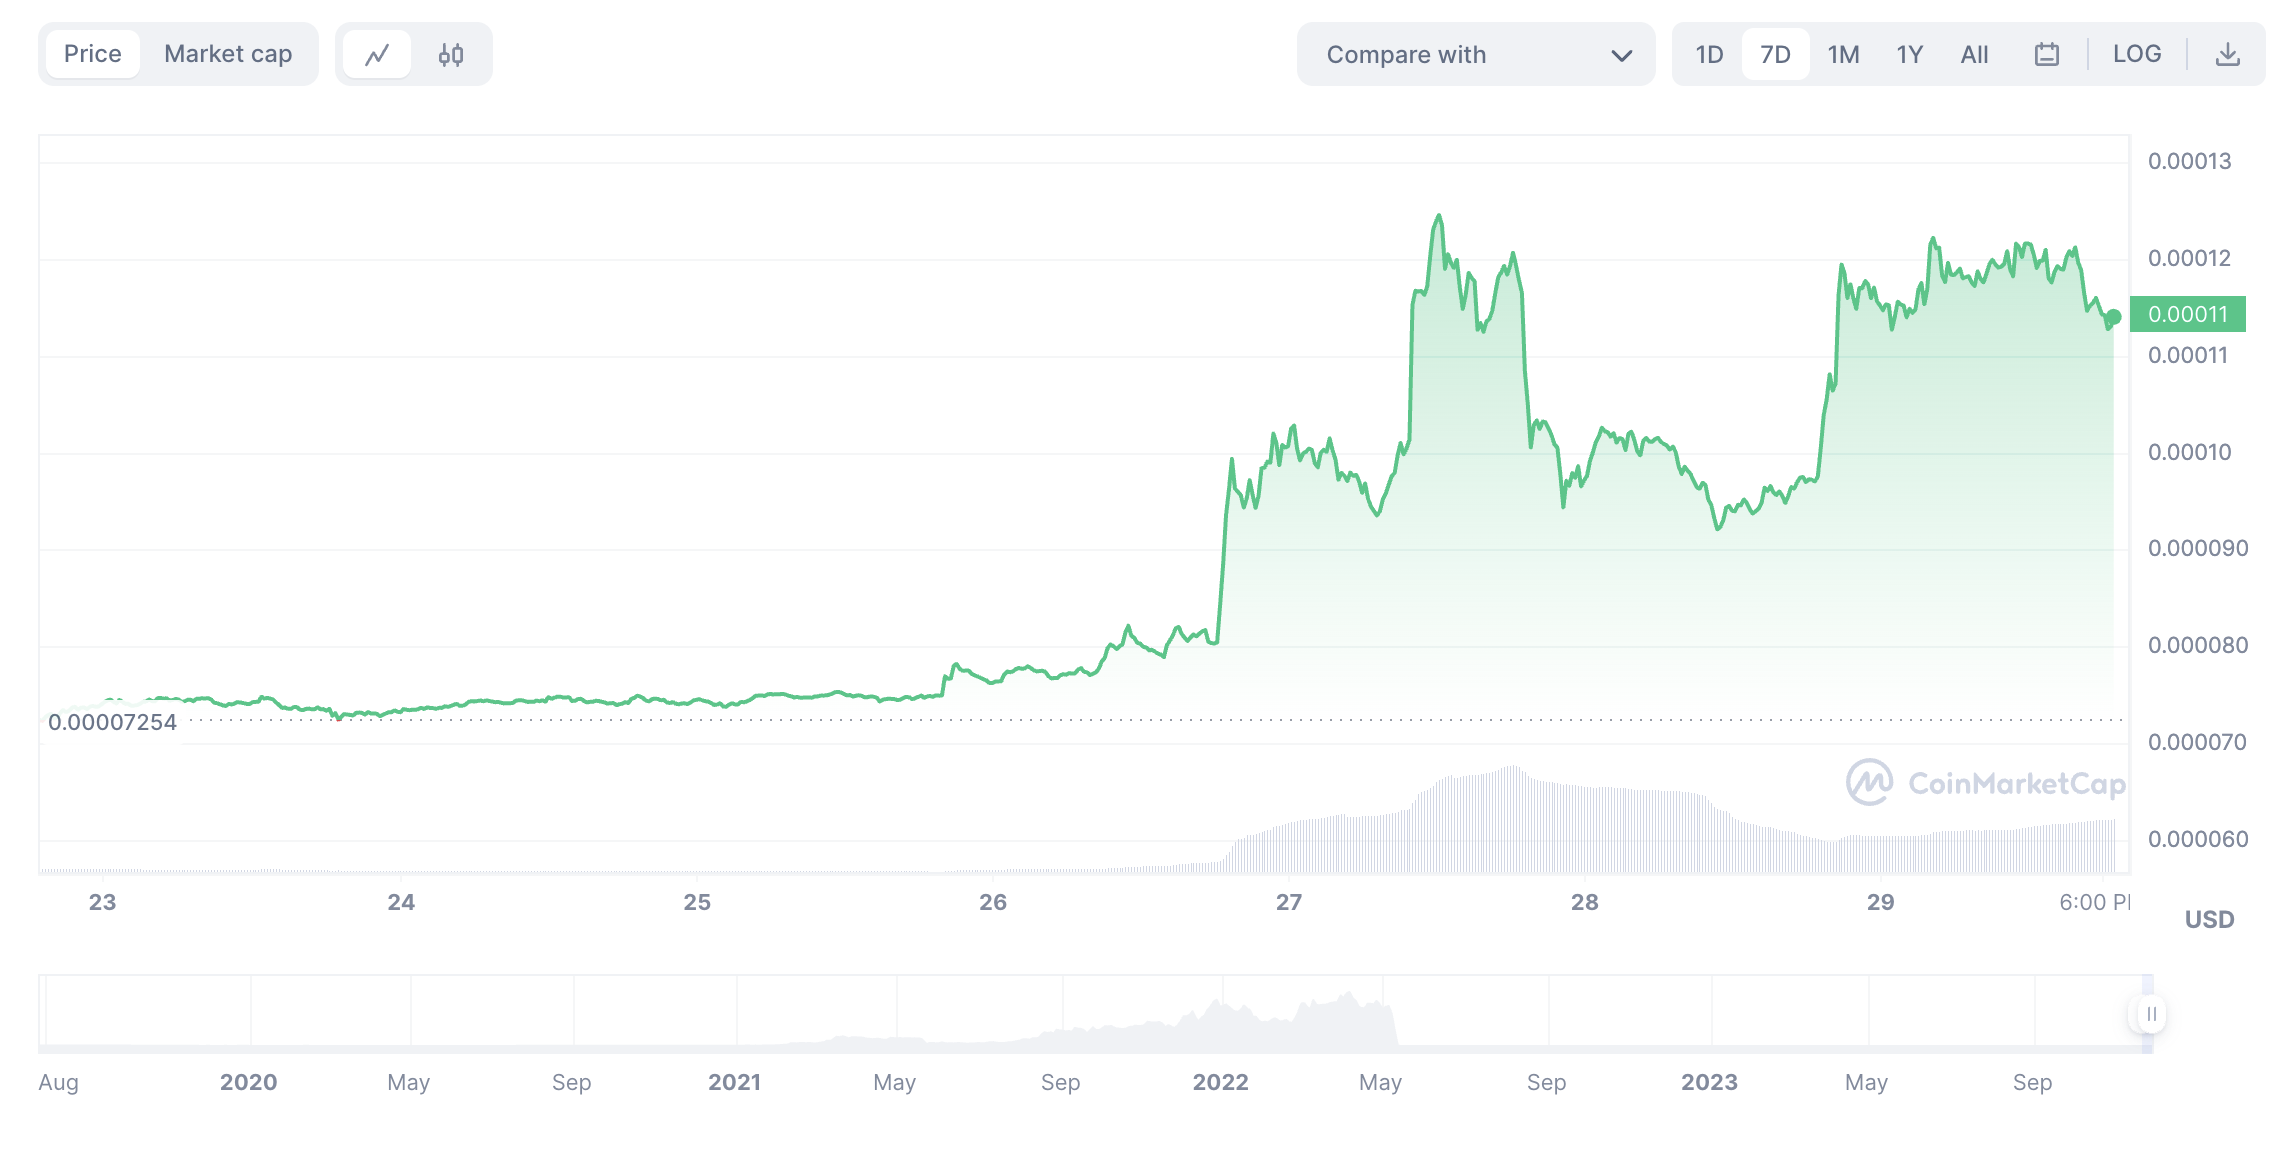The image size is (2276, 1166).
Task: Select the Price view toggle
Action: pyautogui.click(x=93, y=54)
